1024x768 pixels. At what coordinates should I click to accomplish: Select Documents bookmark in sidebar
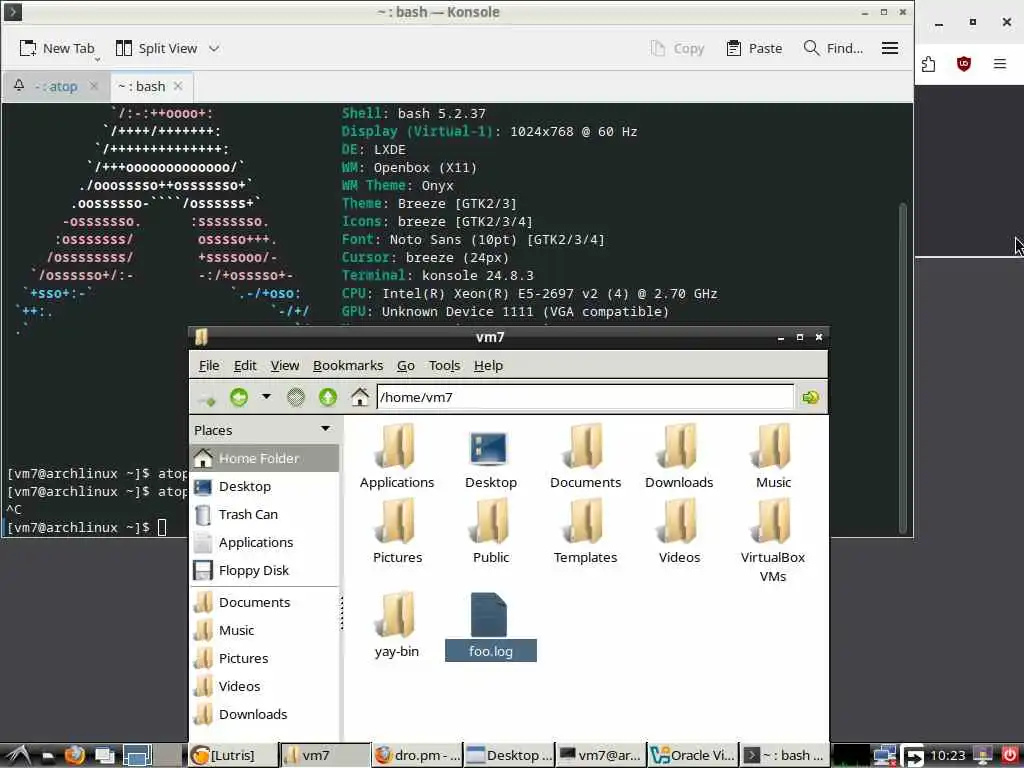coord(264,603)
